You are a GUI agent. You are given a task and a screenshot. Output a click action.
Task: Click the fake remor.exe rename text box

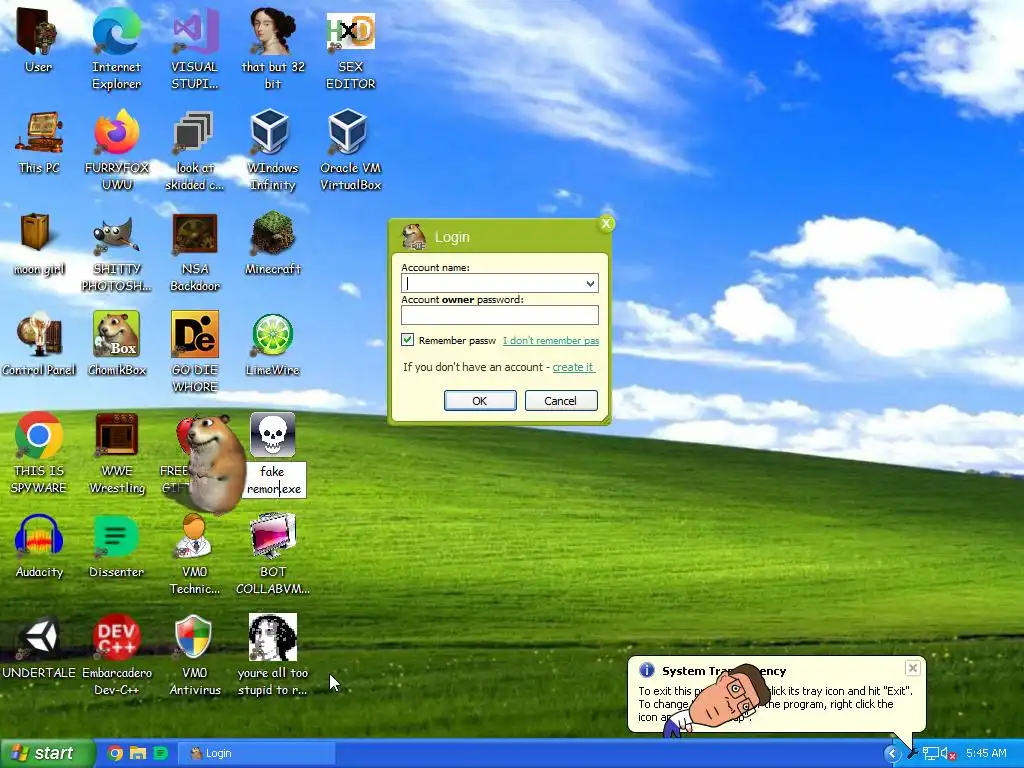(x=274, y=480)
